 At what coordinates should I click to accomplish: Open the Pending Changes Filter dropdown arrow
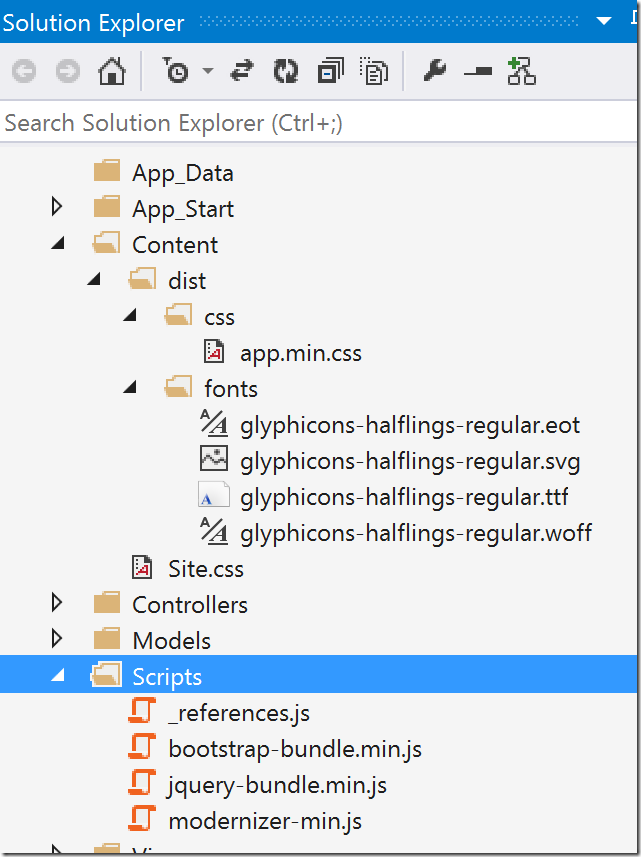point(208,71)
